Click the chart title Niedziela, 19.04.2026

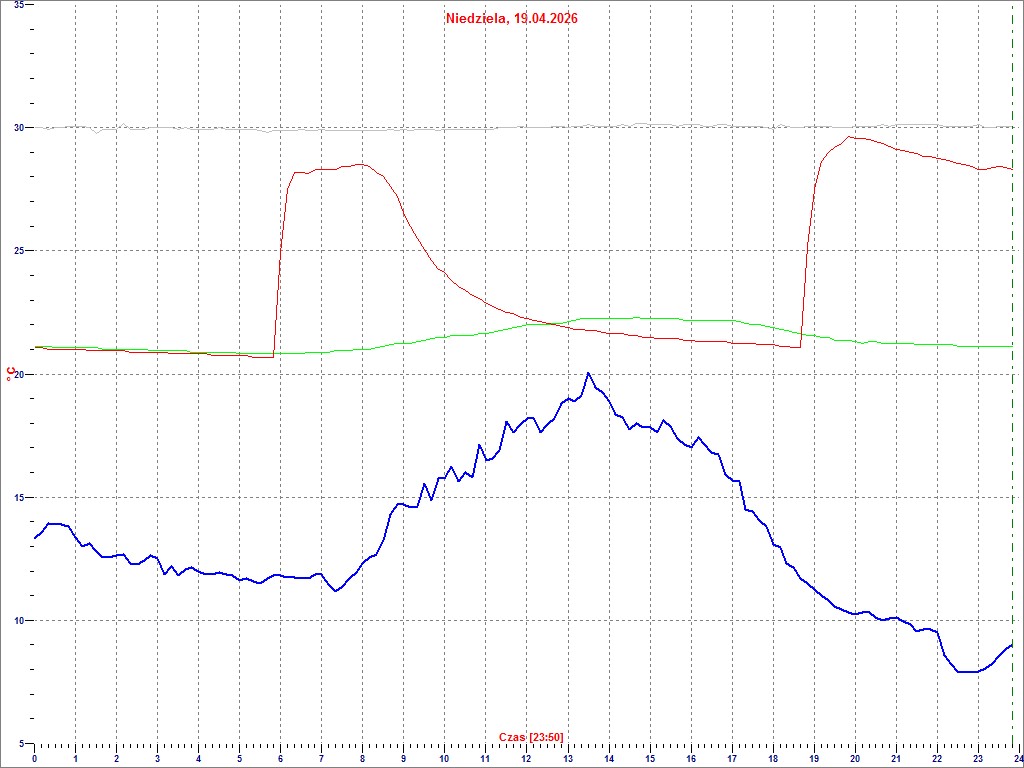pos(511,18)
